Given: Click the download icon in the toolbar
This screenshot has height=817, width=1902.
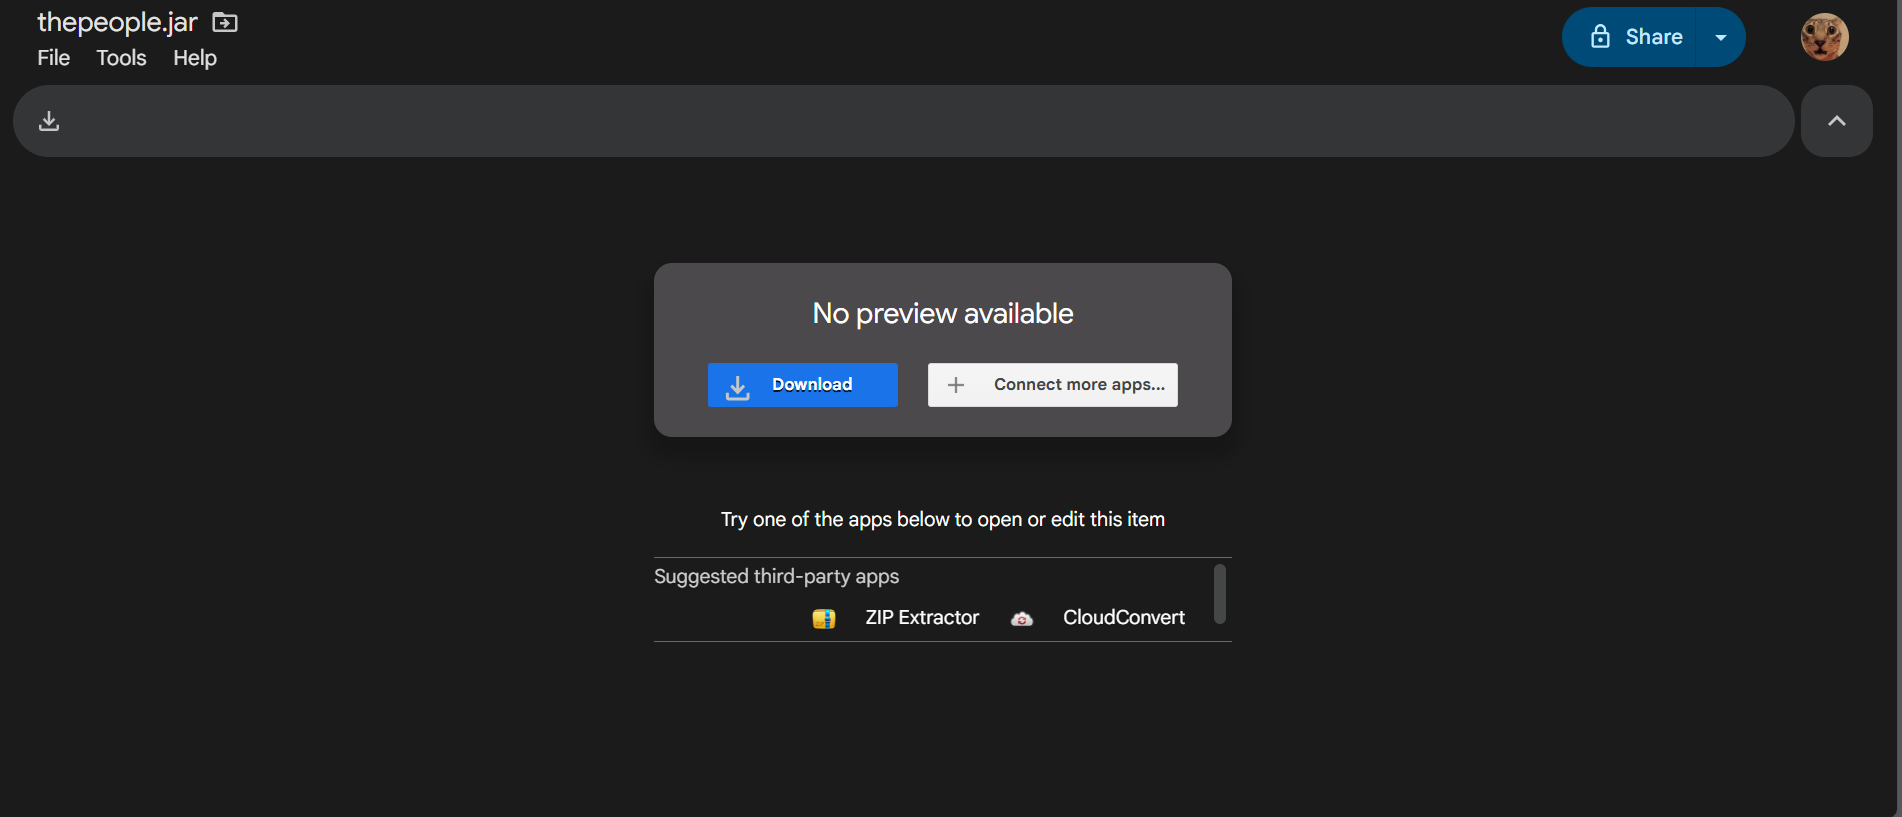Looking at the screenshot, I should [49, 121].
